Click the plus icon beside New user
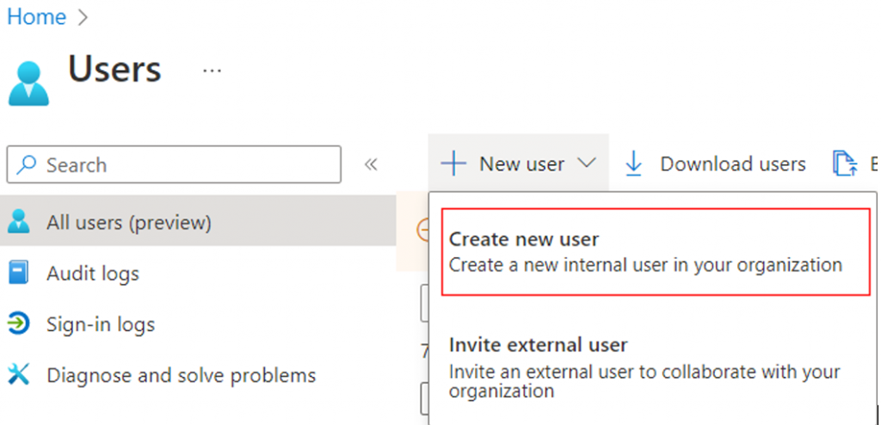 coord(453,164)
